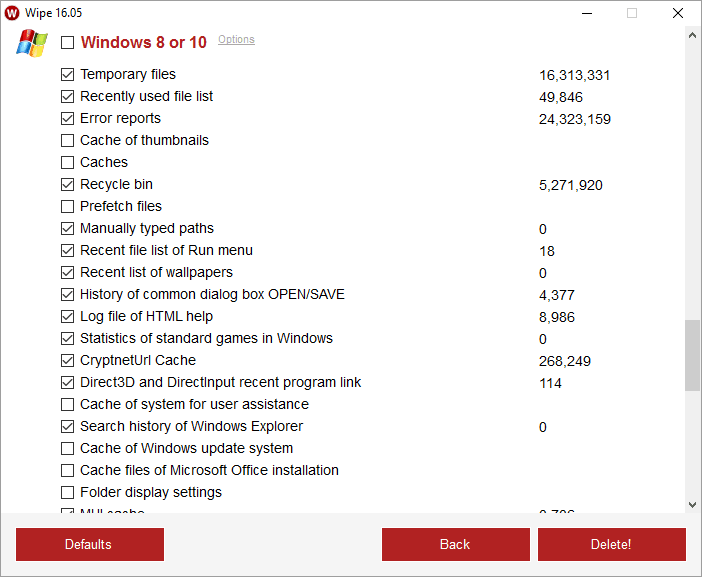Click the 8,986 size value

pos(557,317)
